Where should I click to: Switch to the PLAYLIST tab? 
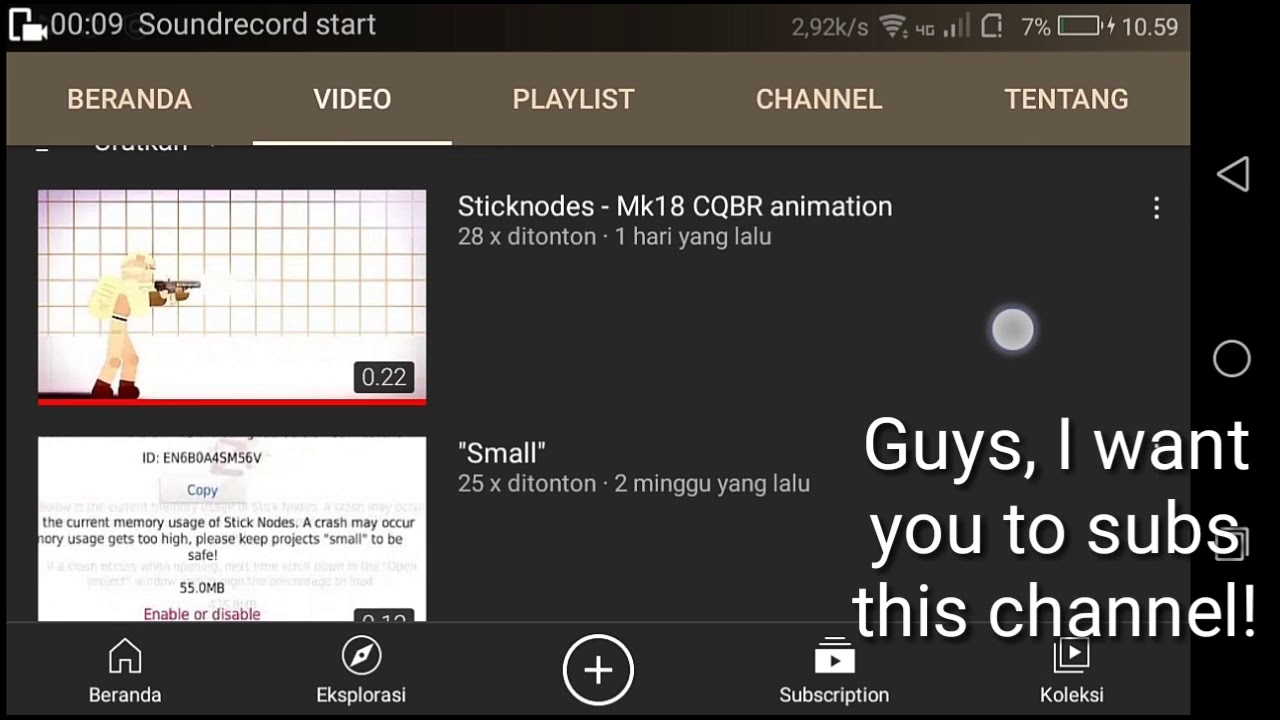(x=573, y=99)
